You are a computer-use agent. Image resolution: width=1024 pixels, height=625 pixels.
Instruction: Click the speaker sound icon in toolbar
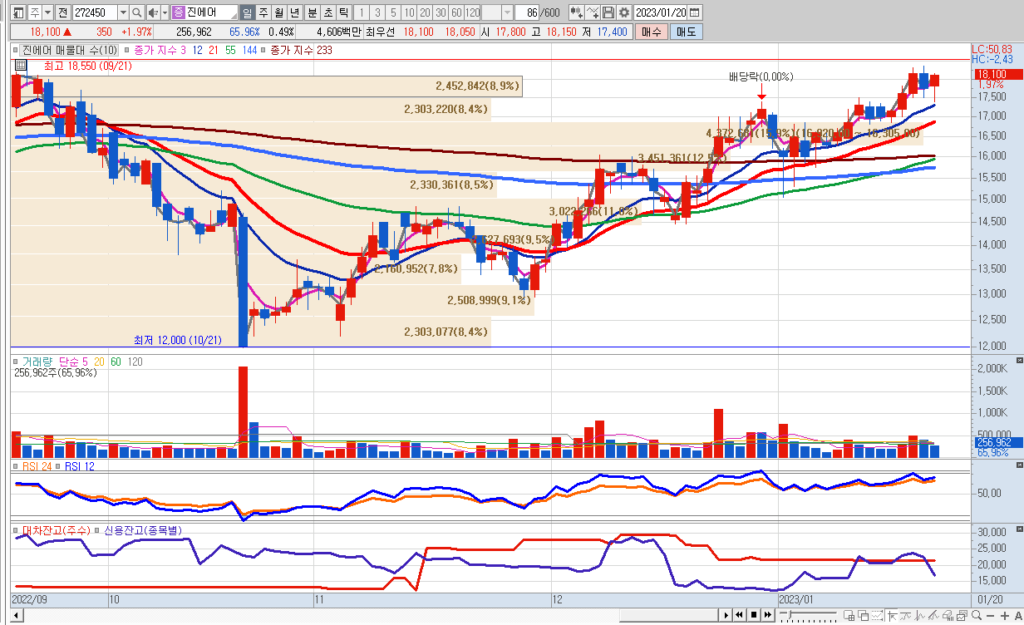pyautogui.click(x=151, y=13)
